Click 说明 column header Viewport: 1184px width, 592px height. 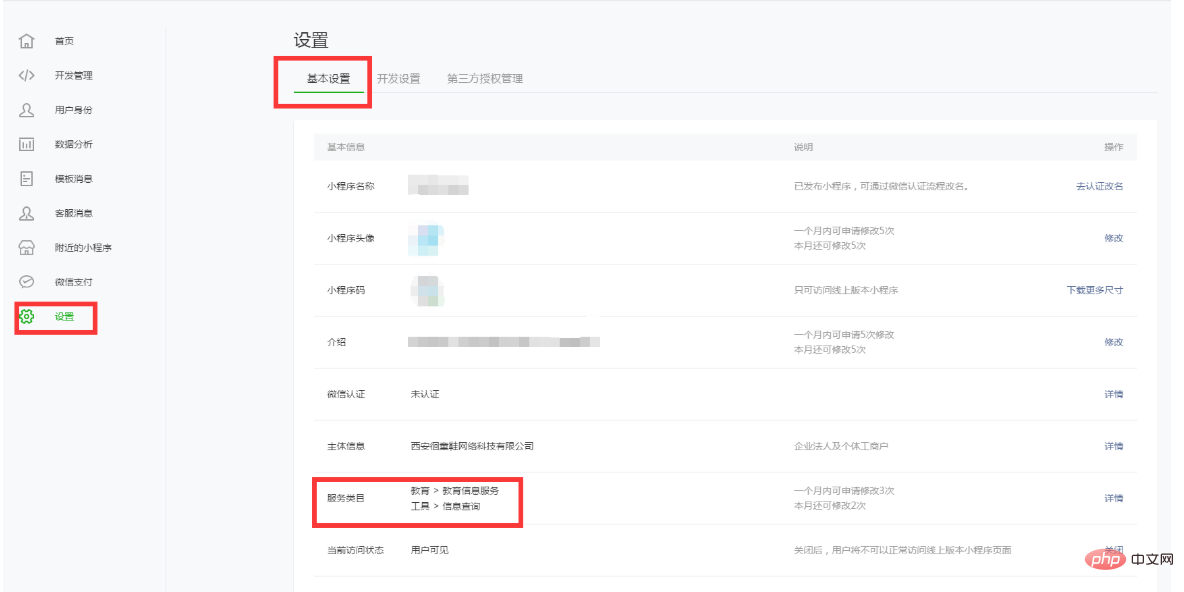pos(803,146)
